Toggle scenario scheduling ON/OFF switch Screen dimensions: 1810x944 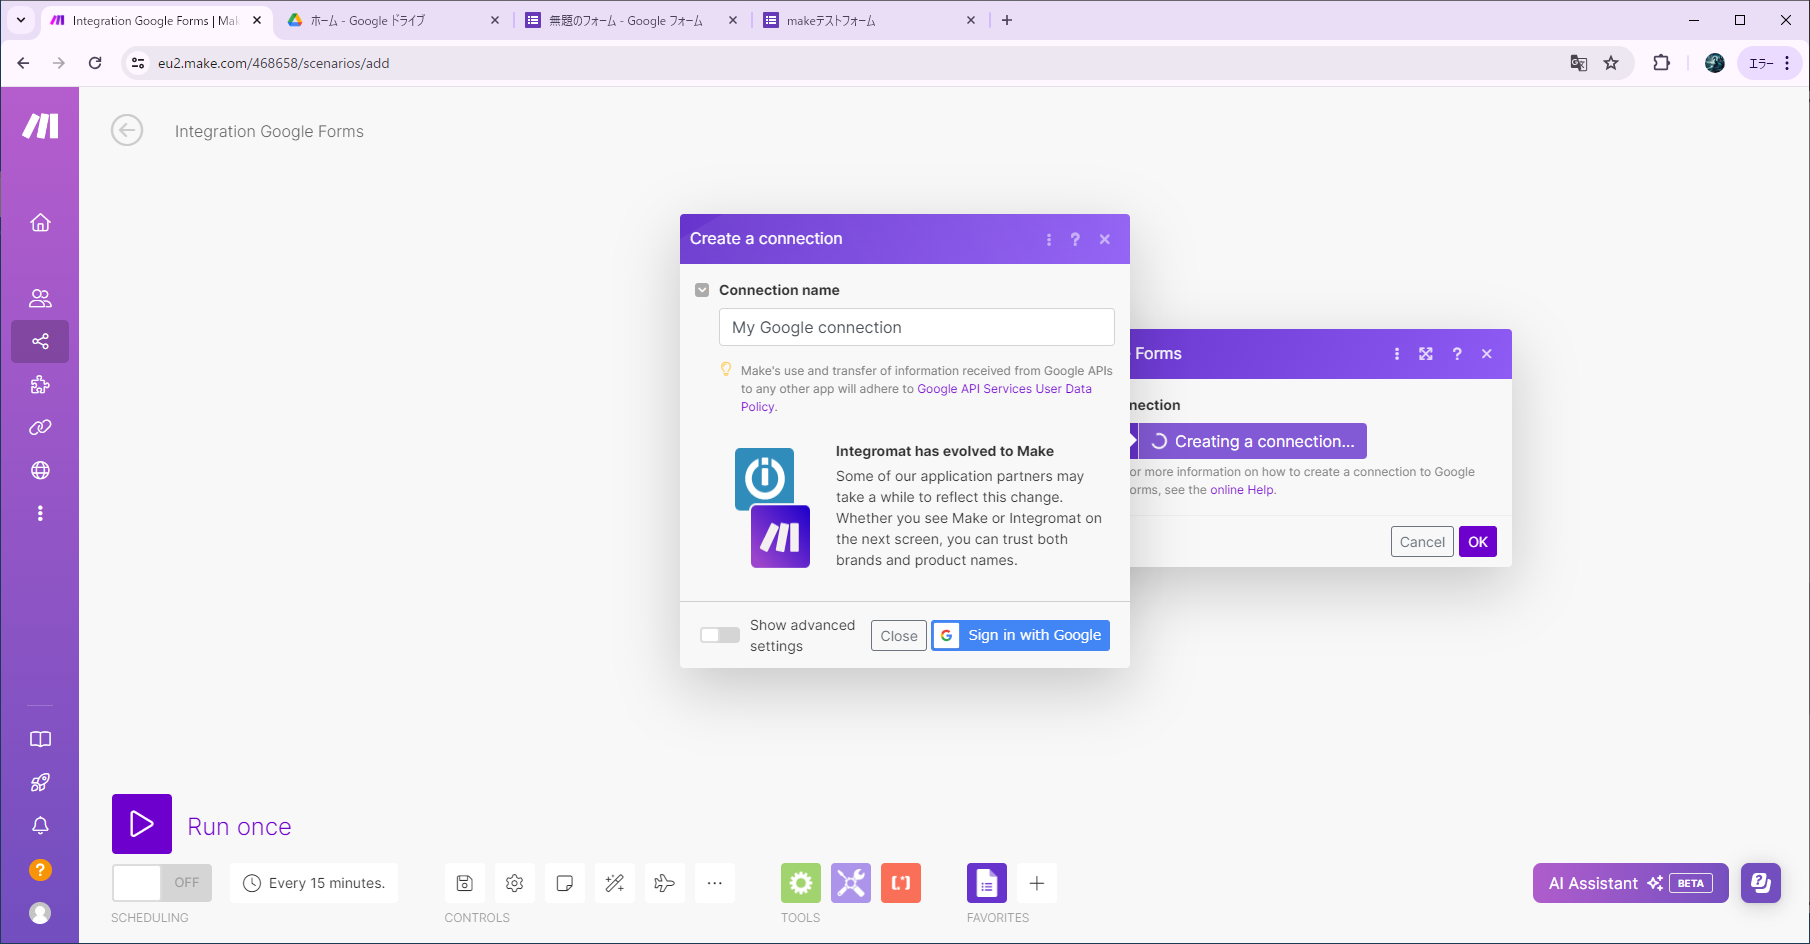[162, 883]
